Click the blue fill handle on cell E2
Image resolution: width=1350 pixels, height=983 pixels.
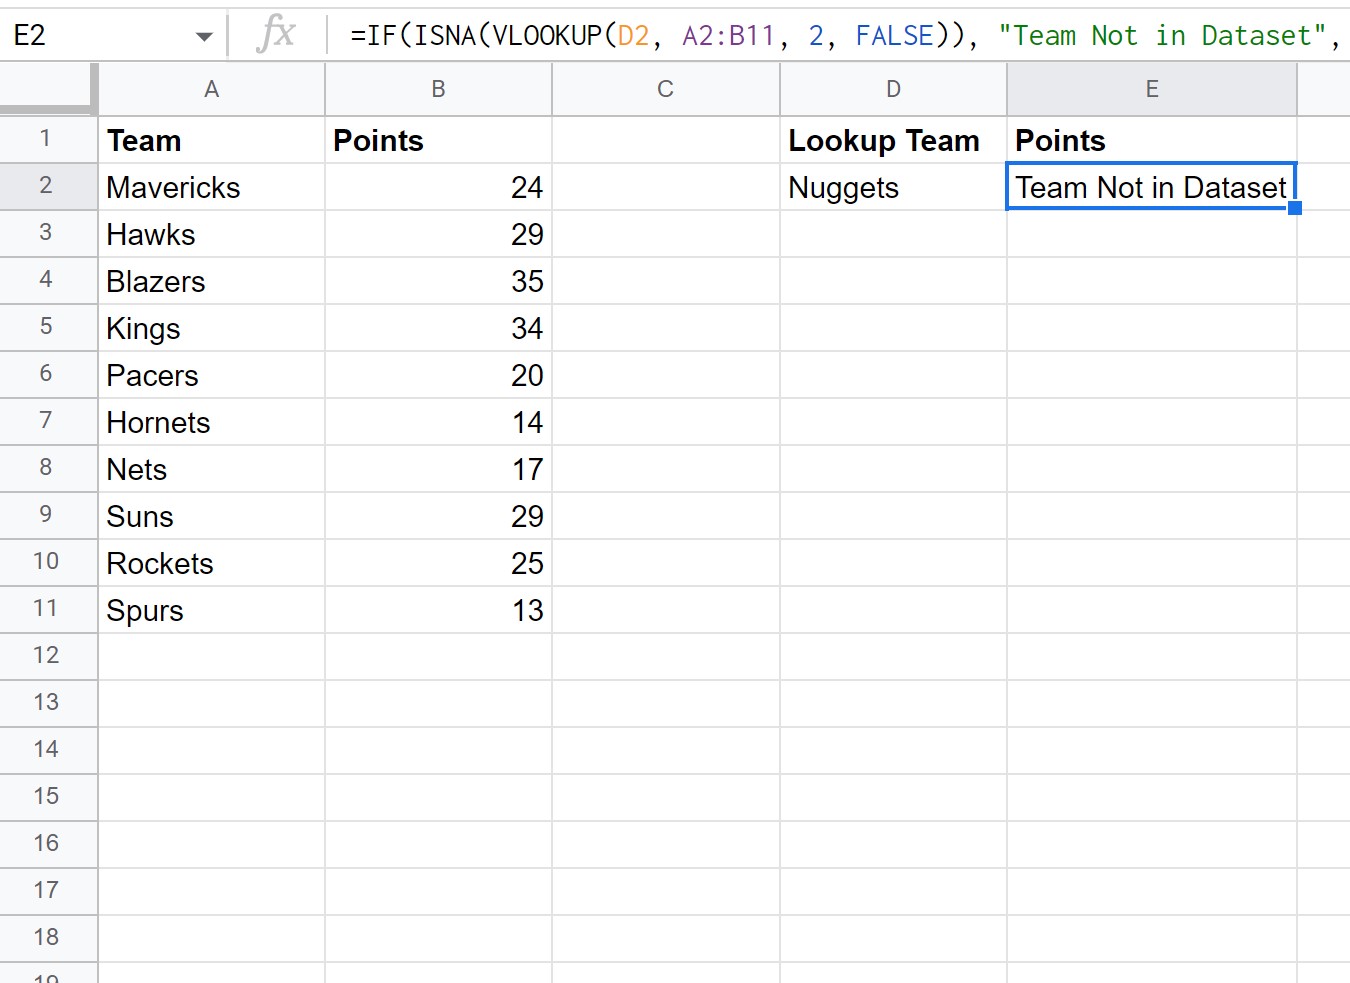[1295, 208]
